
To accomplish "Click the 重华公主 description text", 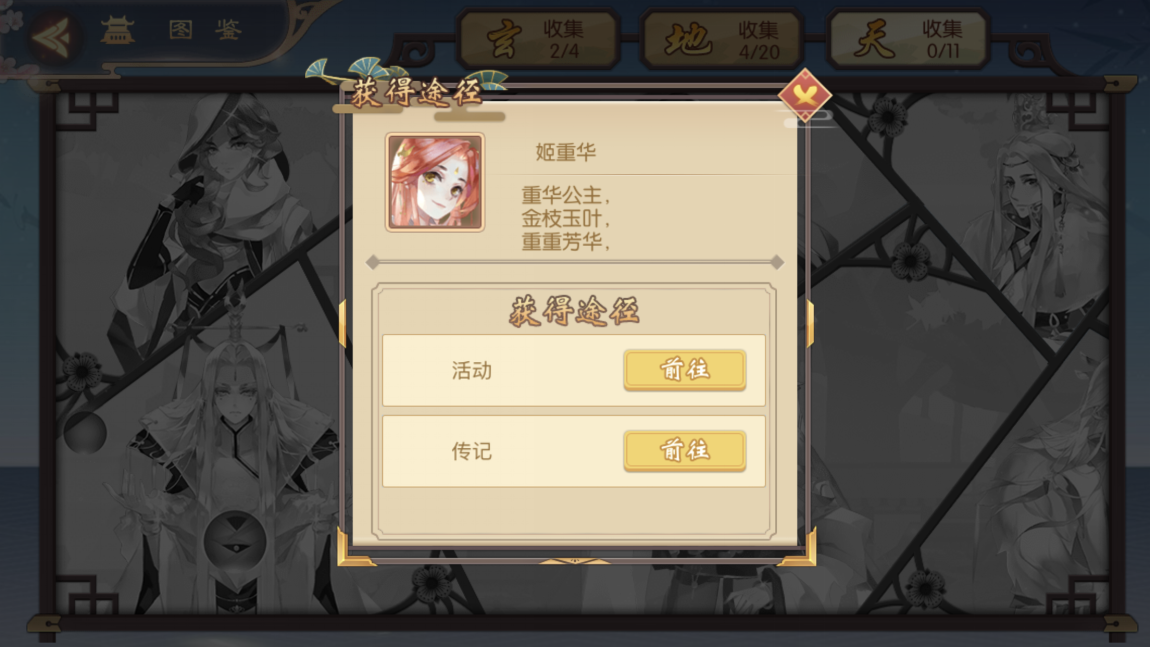I will [x=565, y=195].
